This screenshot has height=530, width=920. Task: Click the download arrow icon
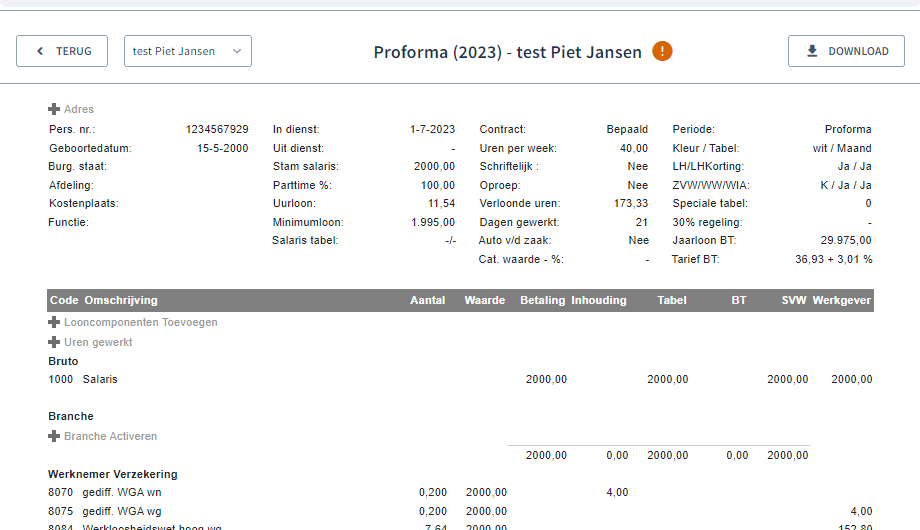click(x=812, y=51)
